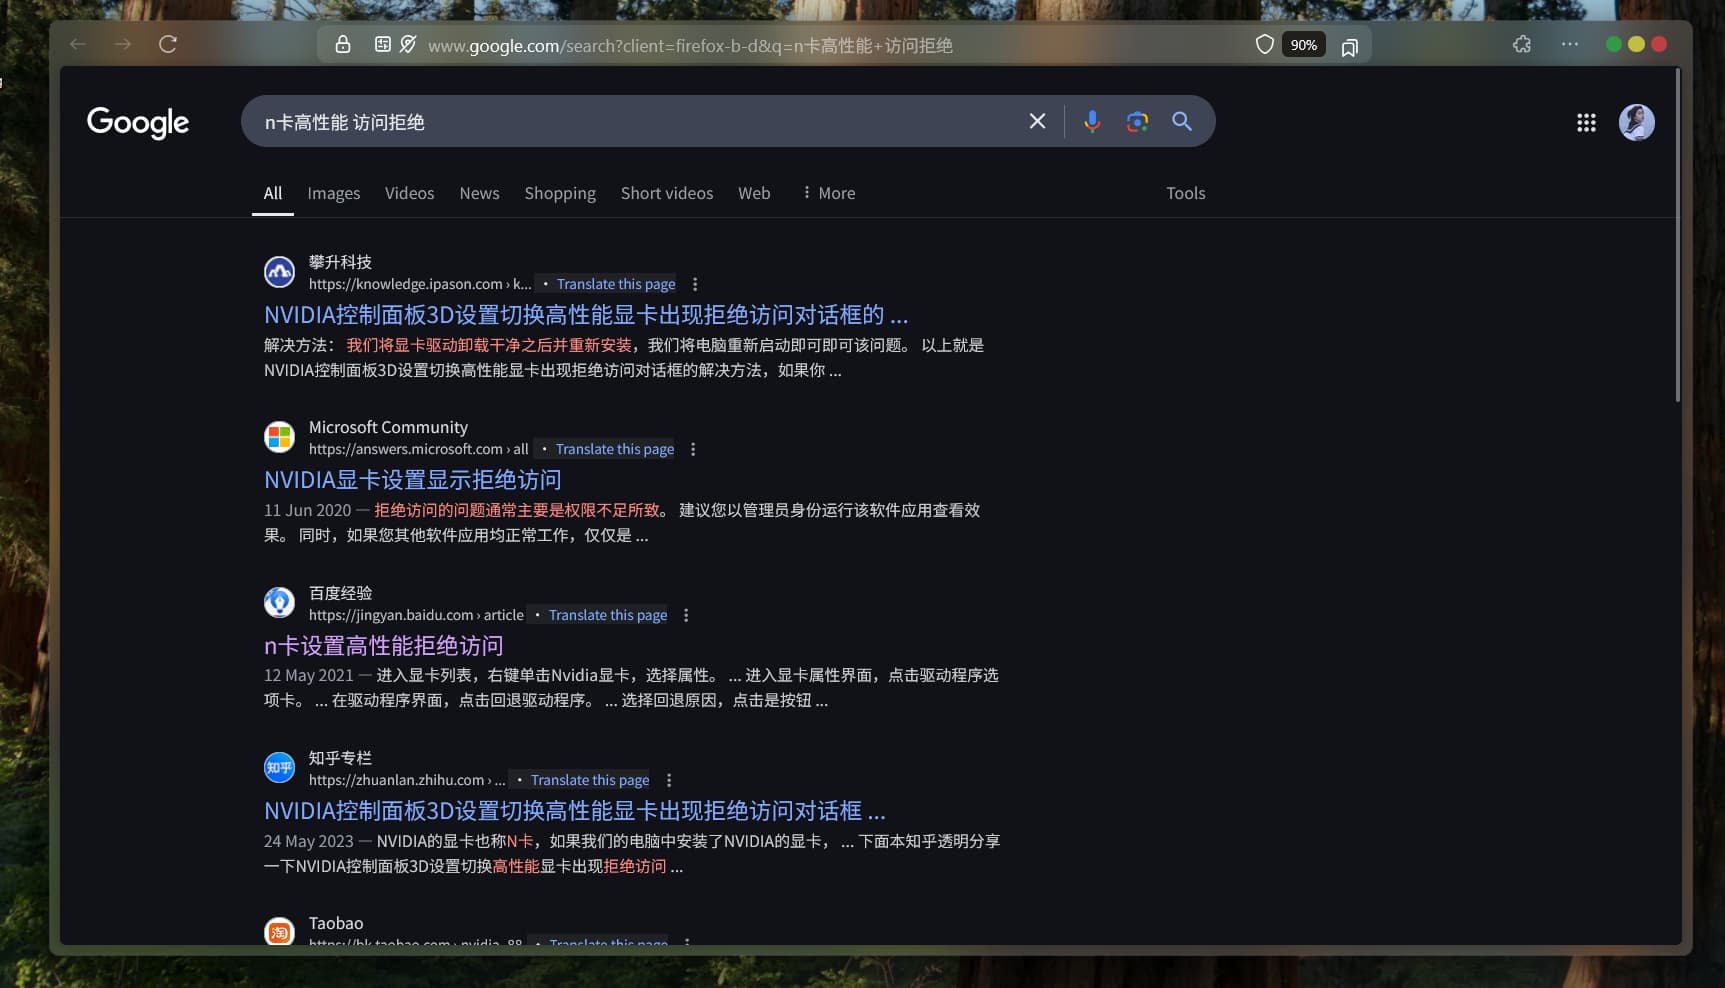The width and height of the screenshot is (1725, 988).
Task: Go back to the previous page
Action: [x=78, y=44]
